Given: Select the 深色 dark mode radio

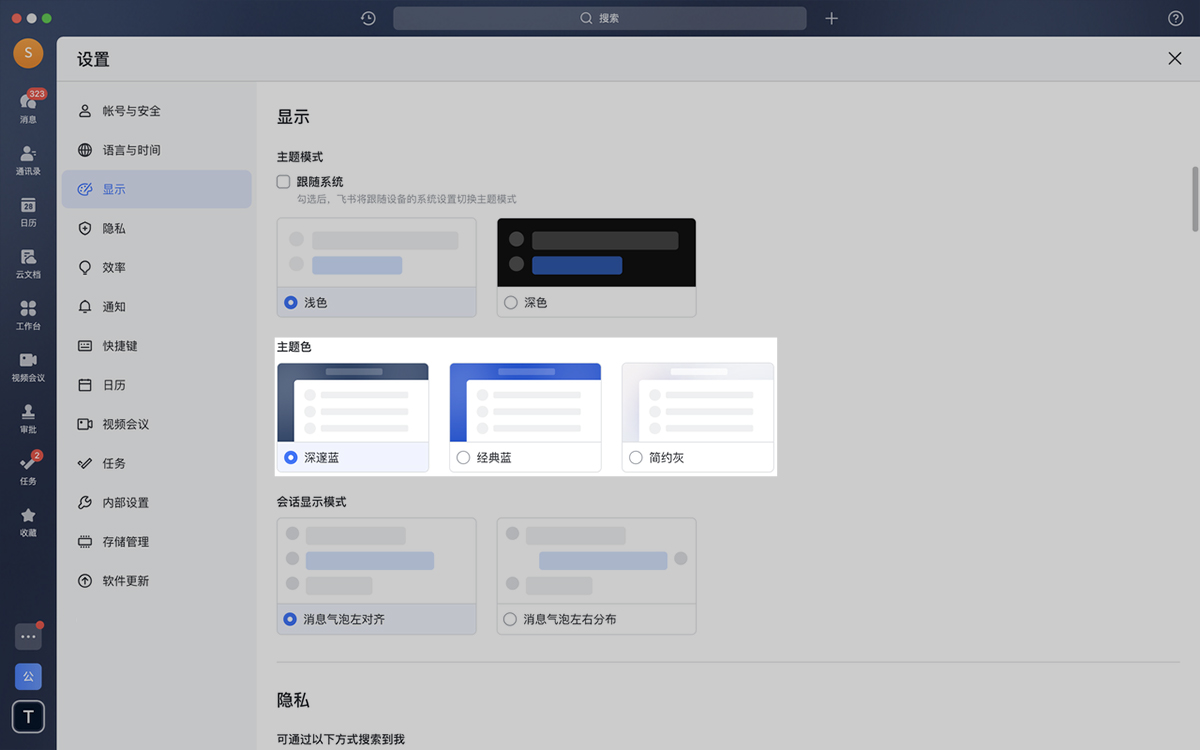Looking at the screenshot, I should [511, 302].
